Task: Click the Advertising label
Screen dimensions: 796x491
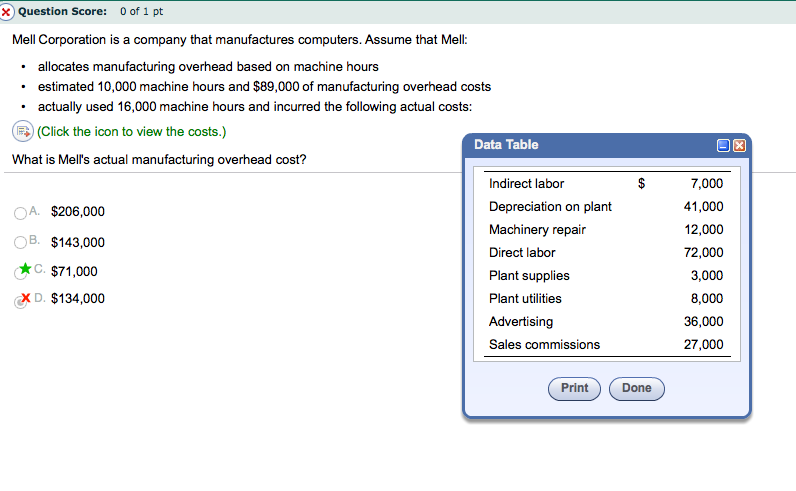Action: click(x=521, y=321)
